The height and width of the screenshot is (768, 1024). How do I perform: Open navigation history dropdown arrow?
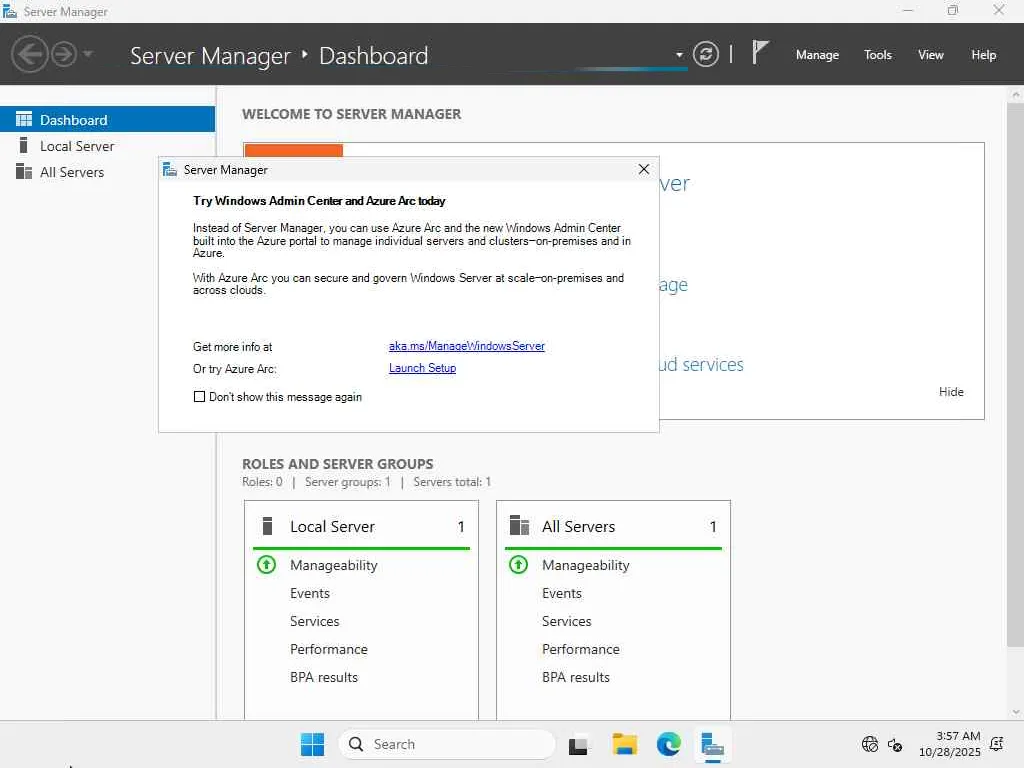coord(88,54)
